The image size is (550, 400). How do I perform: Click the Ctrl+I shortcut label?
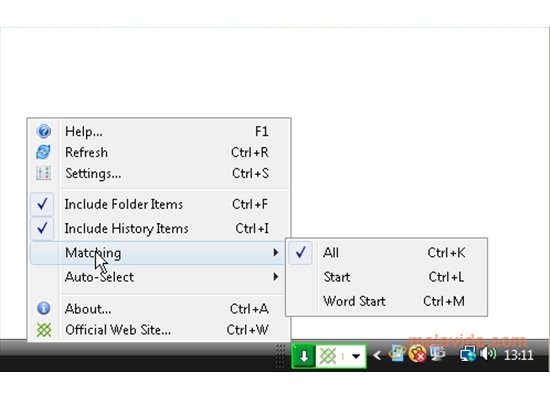[x=252, y=228]
